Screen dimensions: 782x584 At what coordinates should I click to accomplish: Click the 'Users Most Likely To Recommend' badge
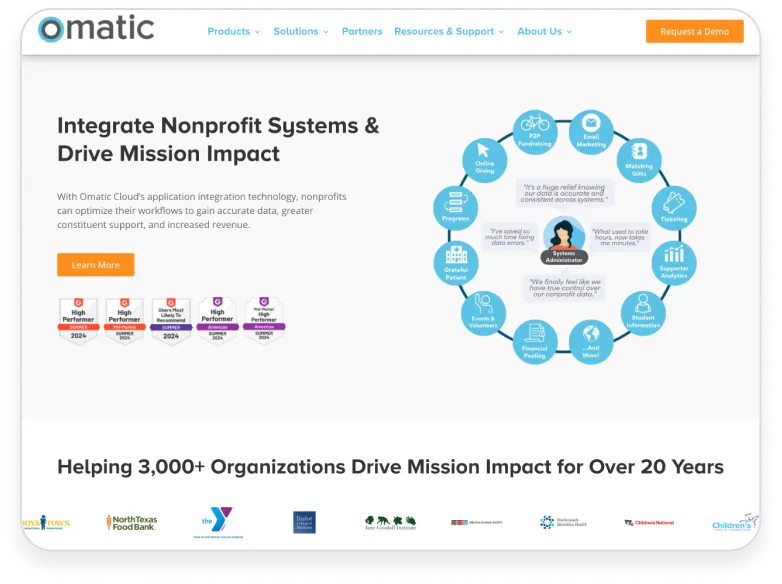171,320
